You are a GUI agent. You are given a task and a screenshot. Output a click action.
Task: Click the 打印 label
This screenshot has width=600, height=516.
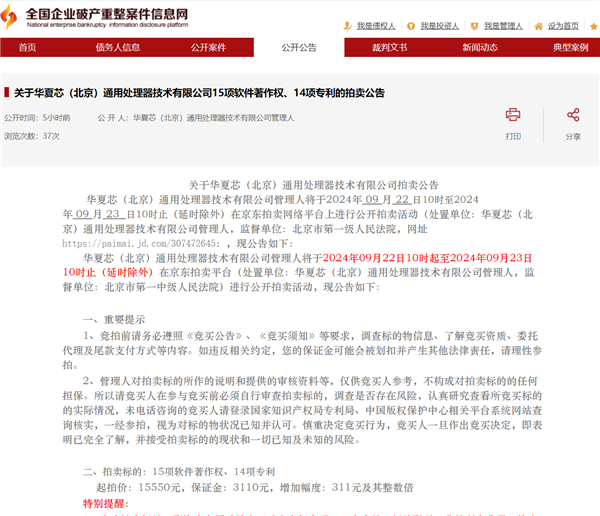coord(513,137)
